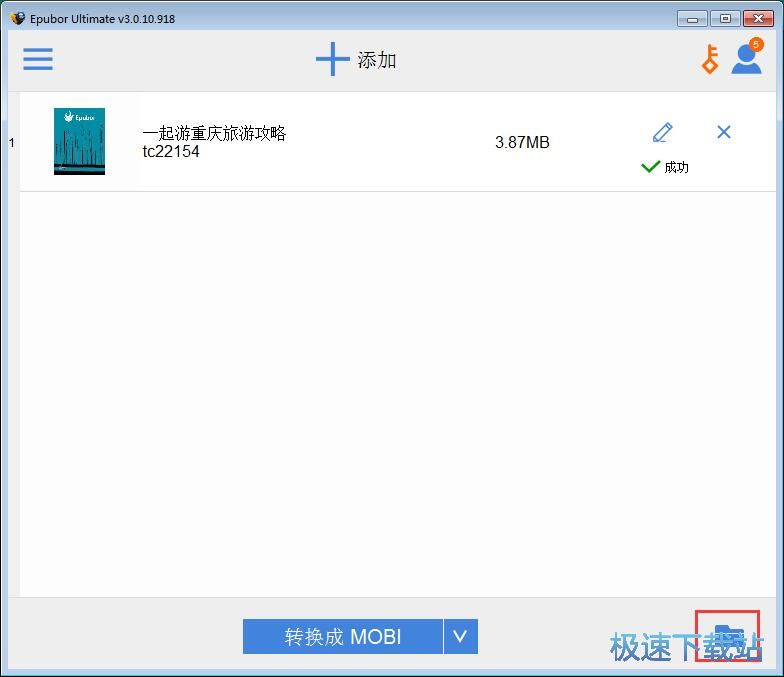The width and height of the screenshot is (784, 677).
Task: Close the Epubor Ultimate window
Action: 758,19
